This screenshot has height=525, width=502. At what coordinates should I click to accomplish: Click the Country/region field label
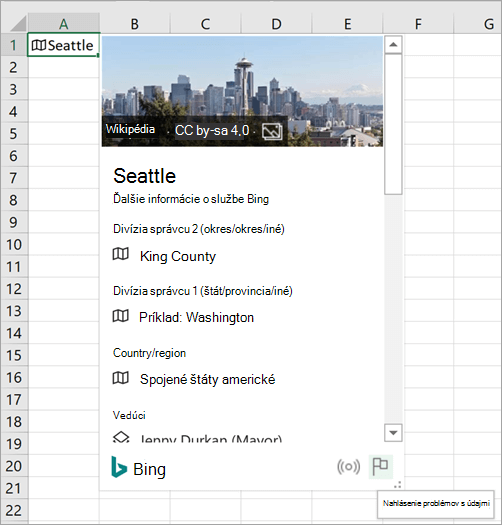pyautogui.click(x=149, y=353)
